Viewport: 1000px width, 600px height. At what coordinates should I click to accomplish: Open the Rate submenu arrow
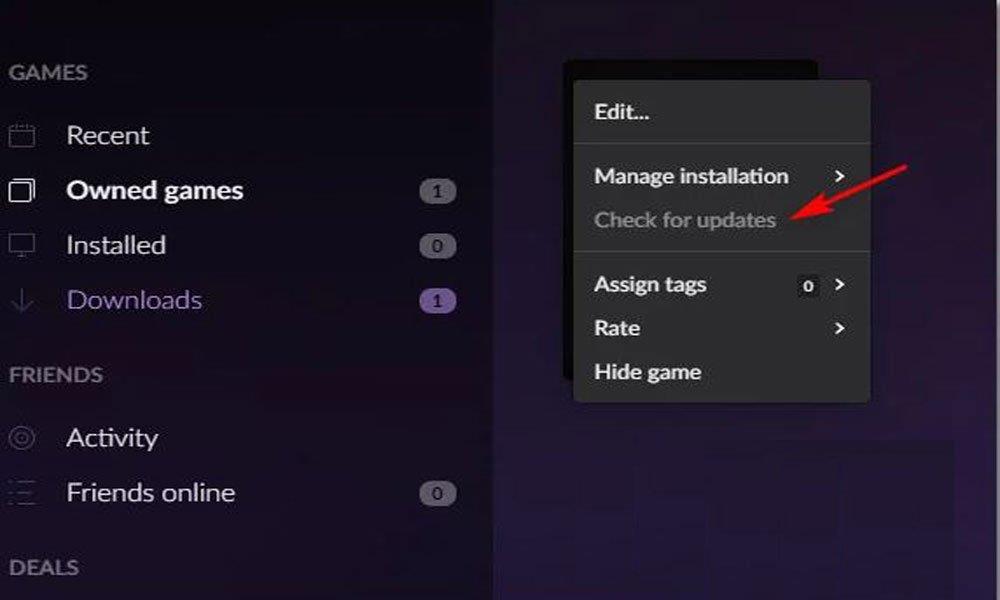pyautogui.click(x=840, y=328)
